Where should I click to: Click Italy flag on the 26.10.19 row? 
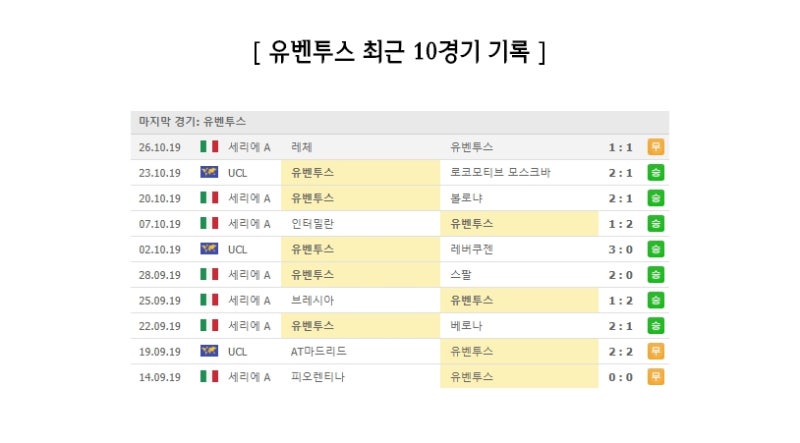(209, 147)
